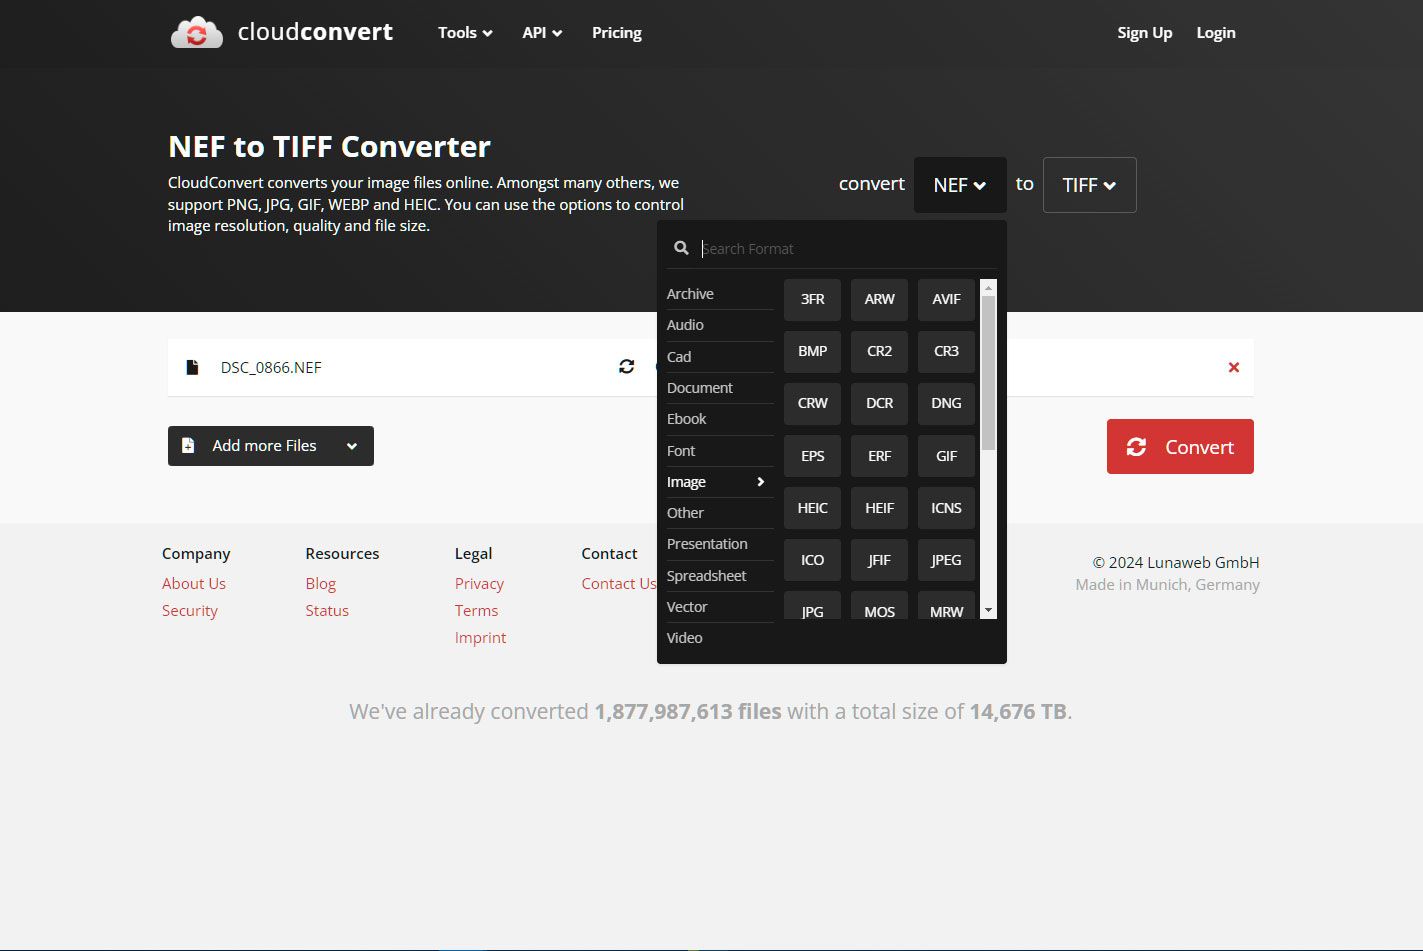
Task: Click Login link
Action: 1216,32
